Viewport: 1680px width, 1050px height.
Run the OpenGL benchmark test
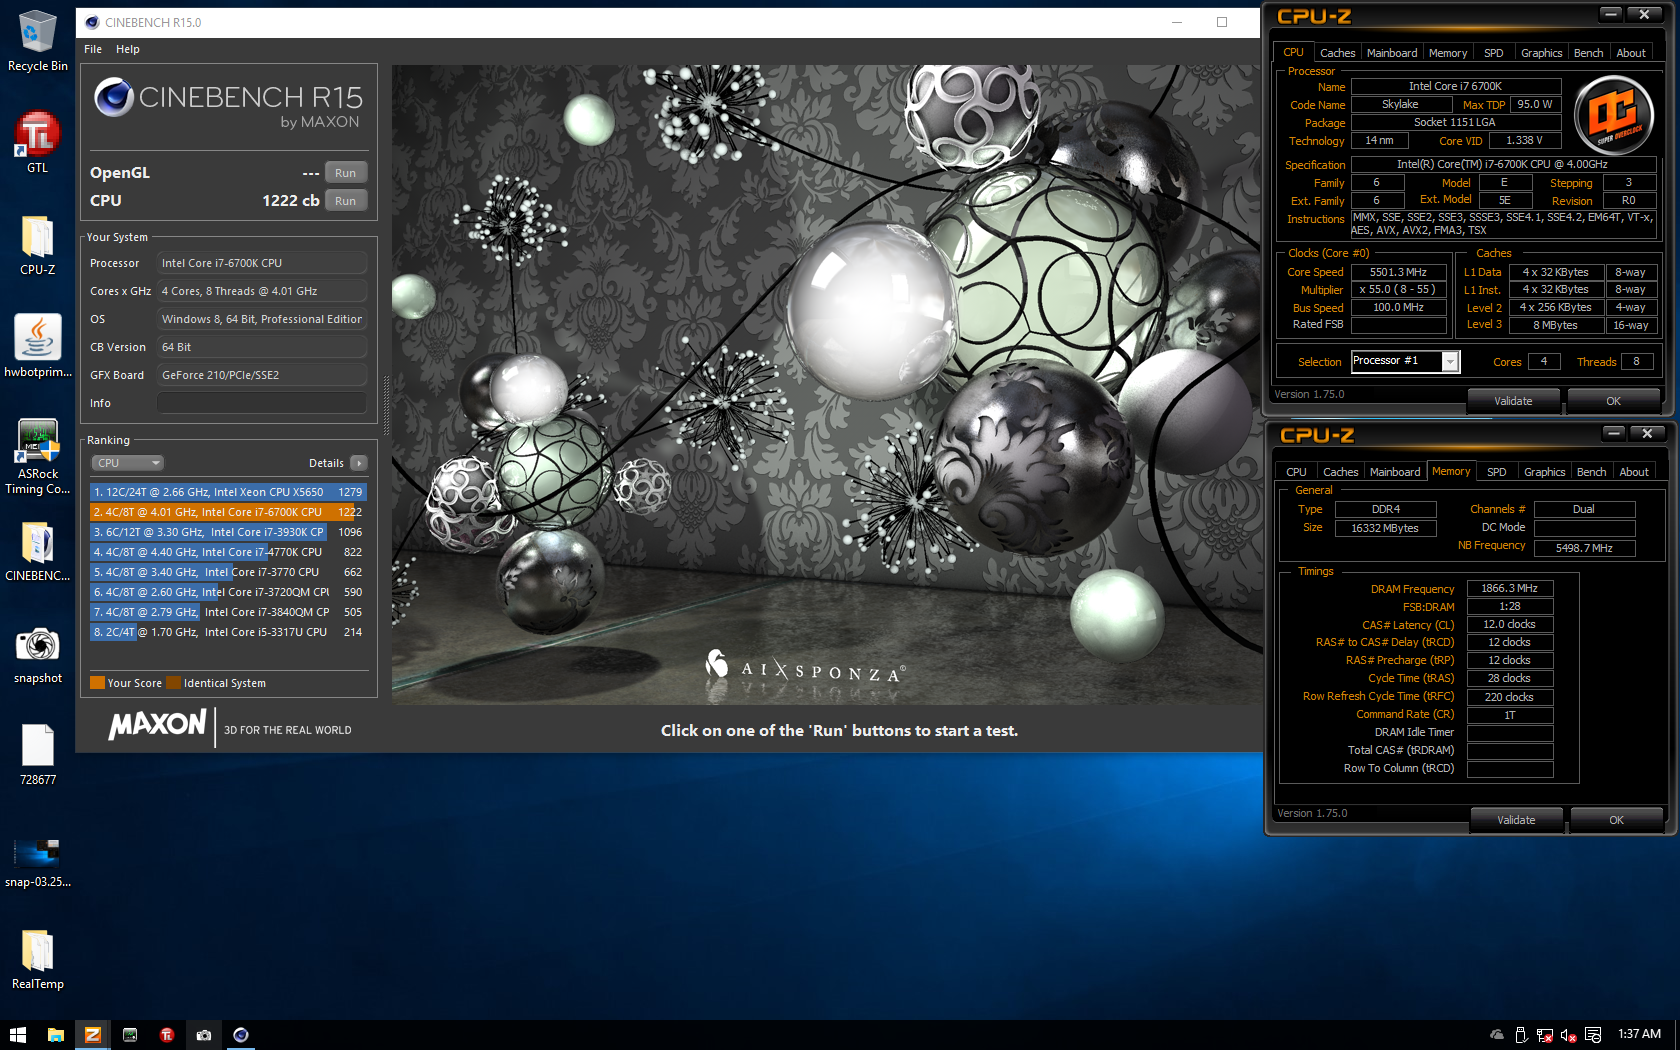(x=345, y=173)
